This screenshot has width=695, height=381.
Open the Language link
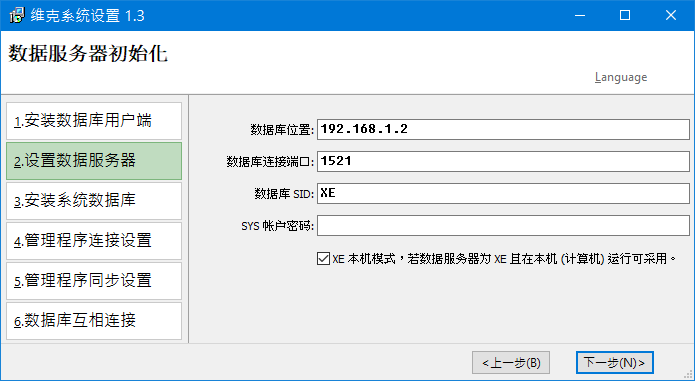point(621,77)
